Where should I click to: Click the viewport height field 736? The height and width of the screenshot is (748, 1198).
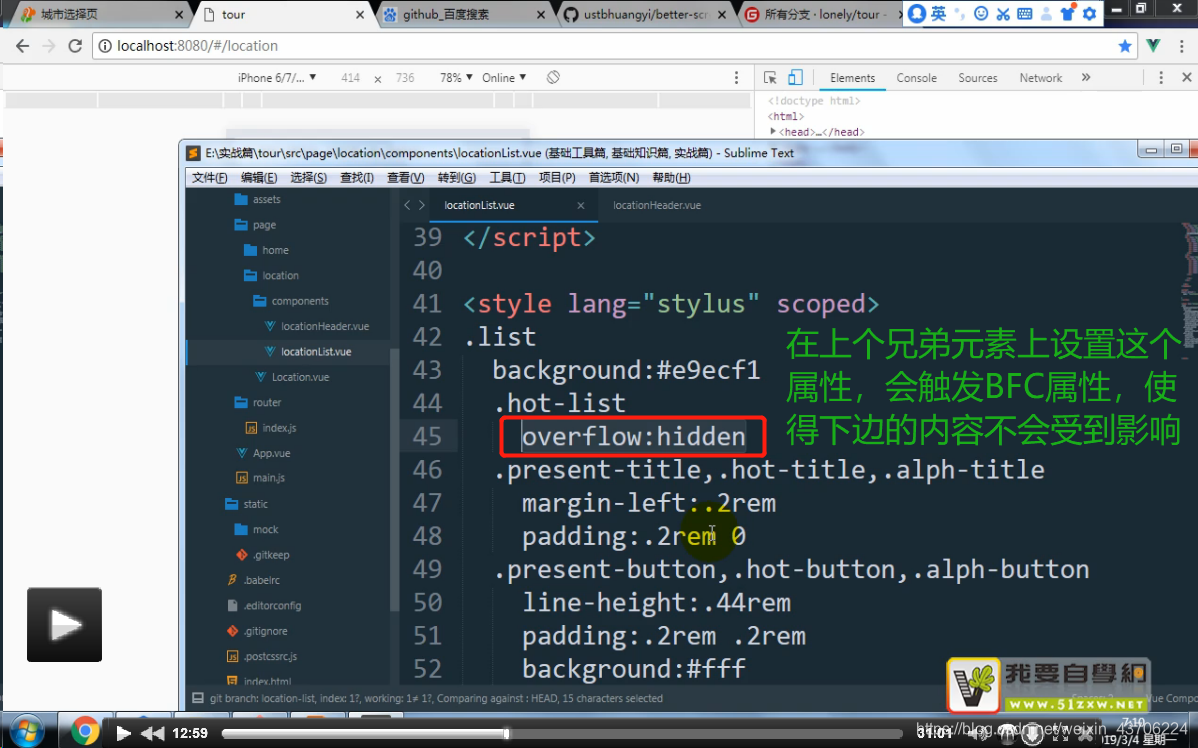coord(405,78)
